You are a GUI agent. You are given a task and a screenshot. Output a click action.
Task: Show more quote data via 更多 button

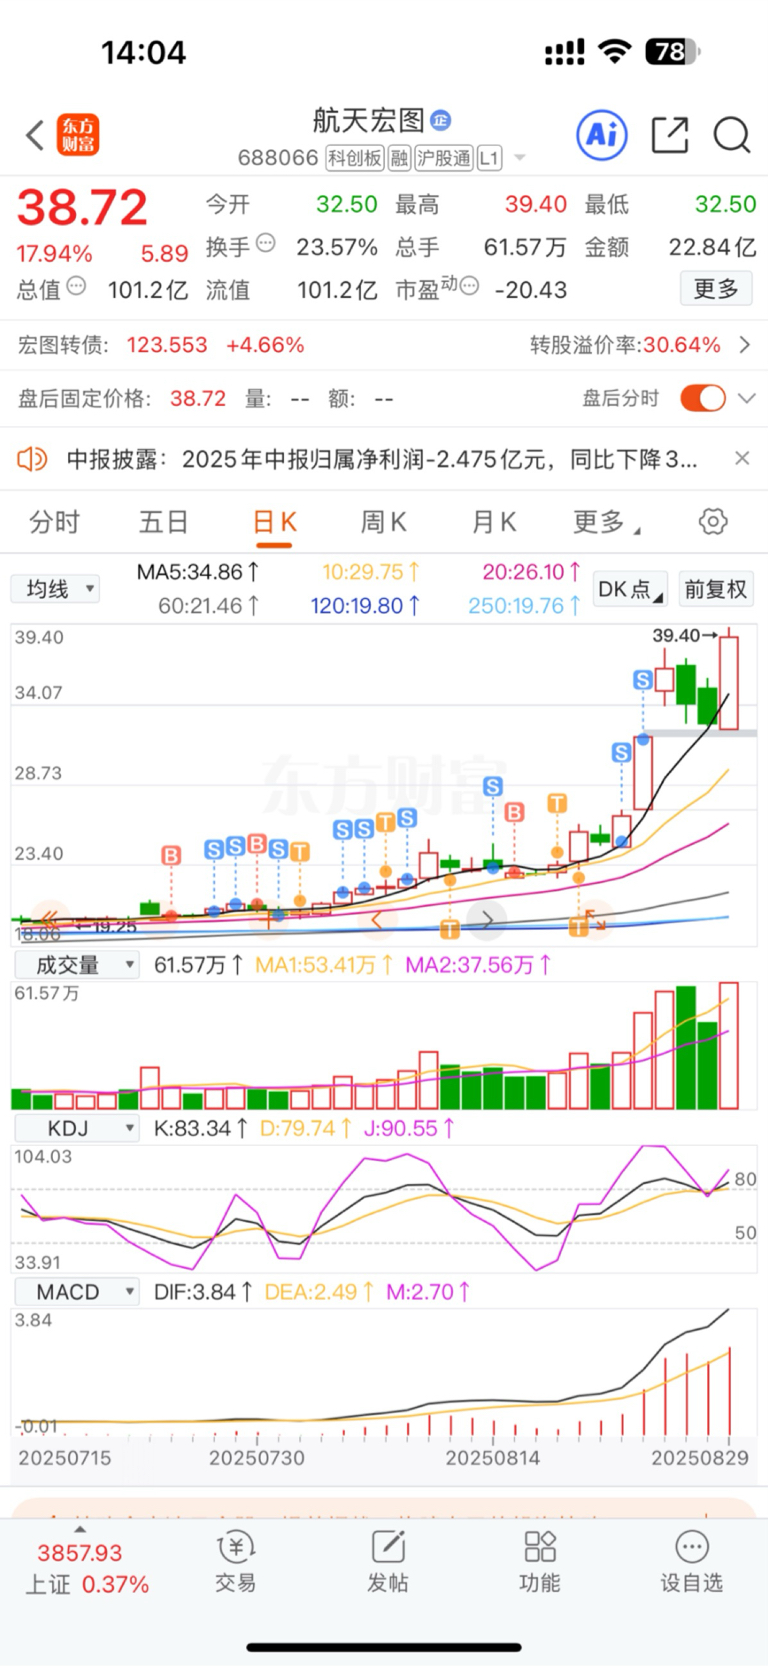click(x=716, y=289)
